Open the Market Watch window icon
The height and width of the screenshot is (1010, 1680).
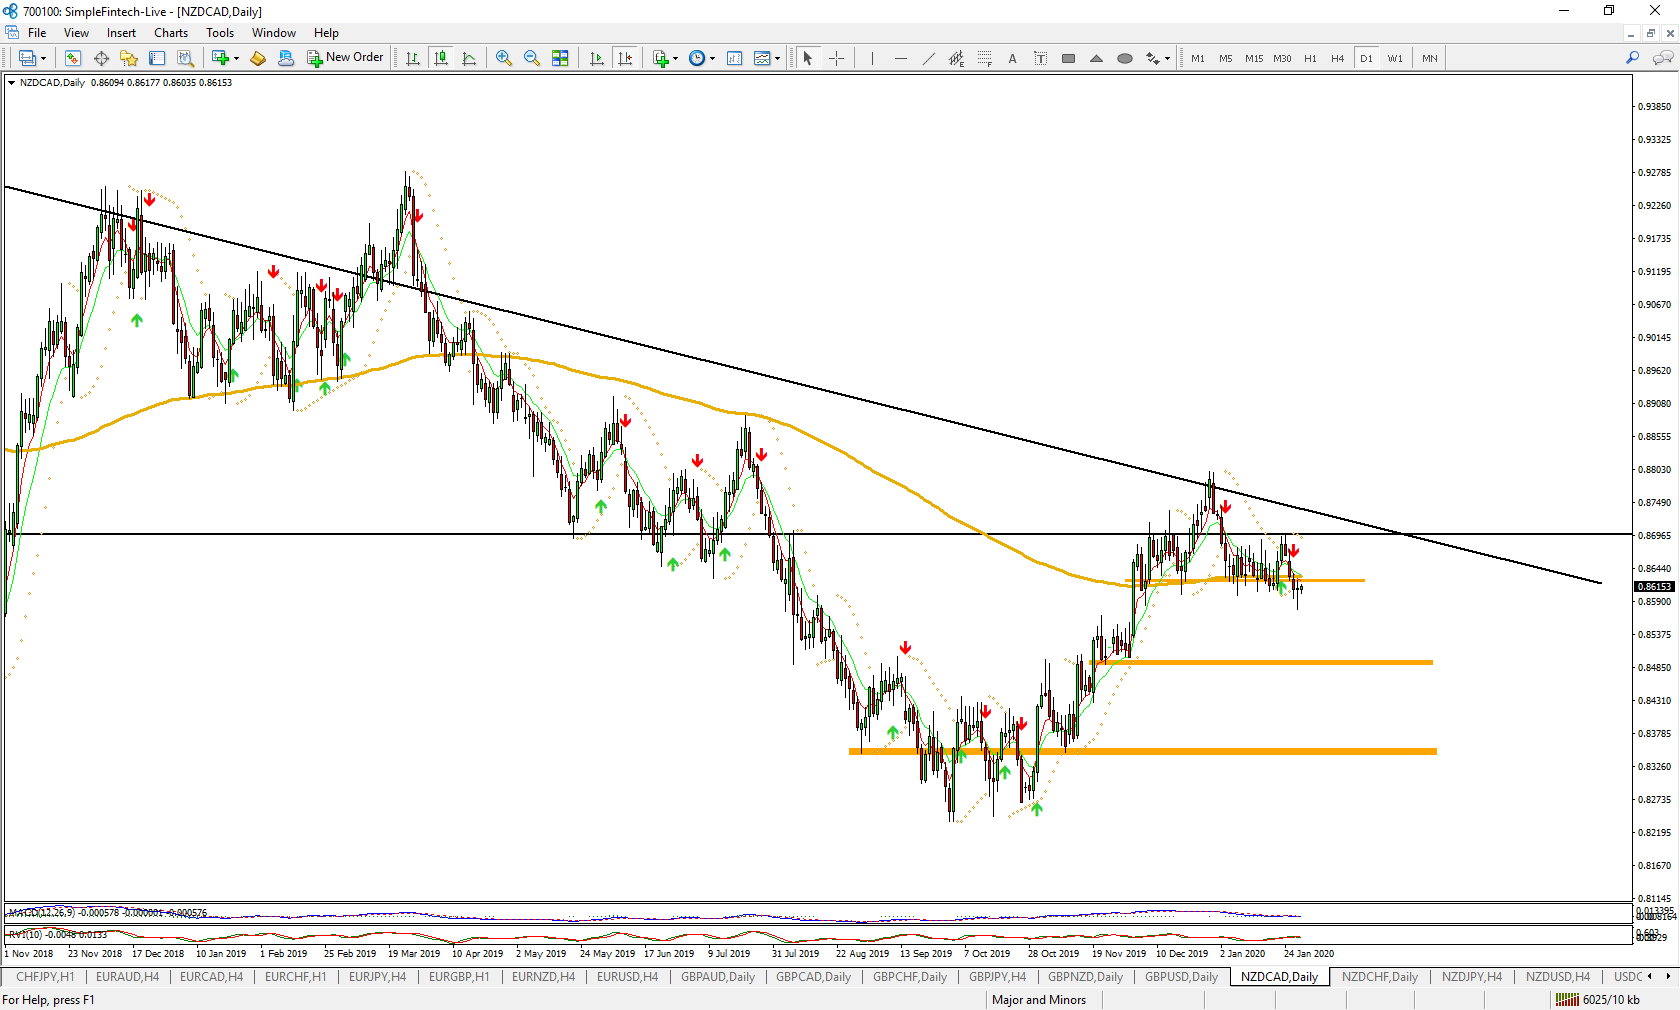[73, 58]
